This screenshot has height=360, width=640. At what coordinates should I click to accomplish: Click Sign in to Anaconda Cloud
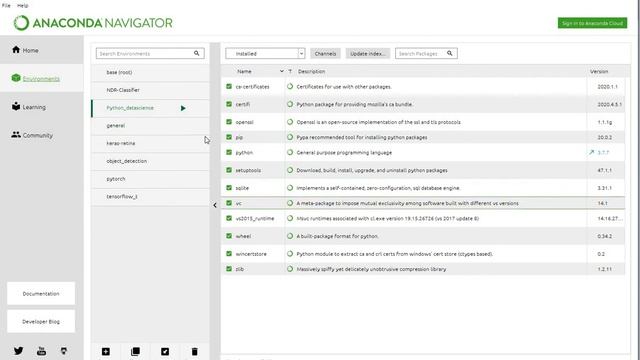592,23
